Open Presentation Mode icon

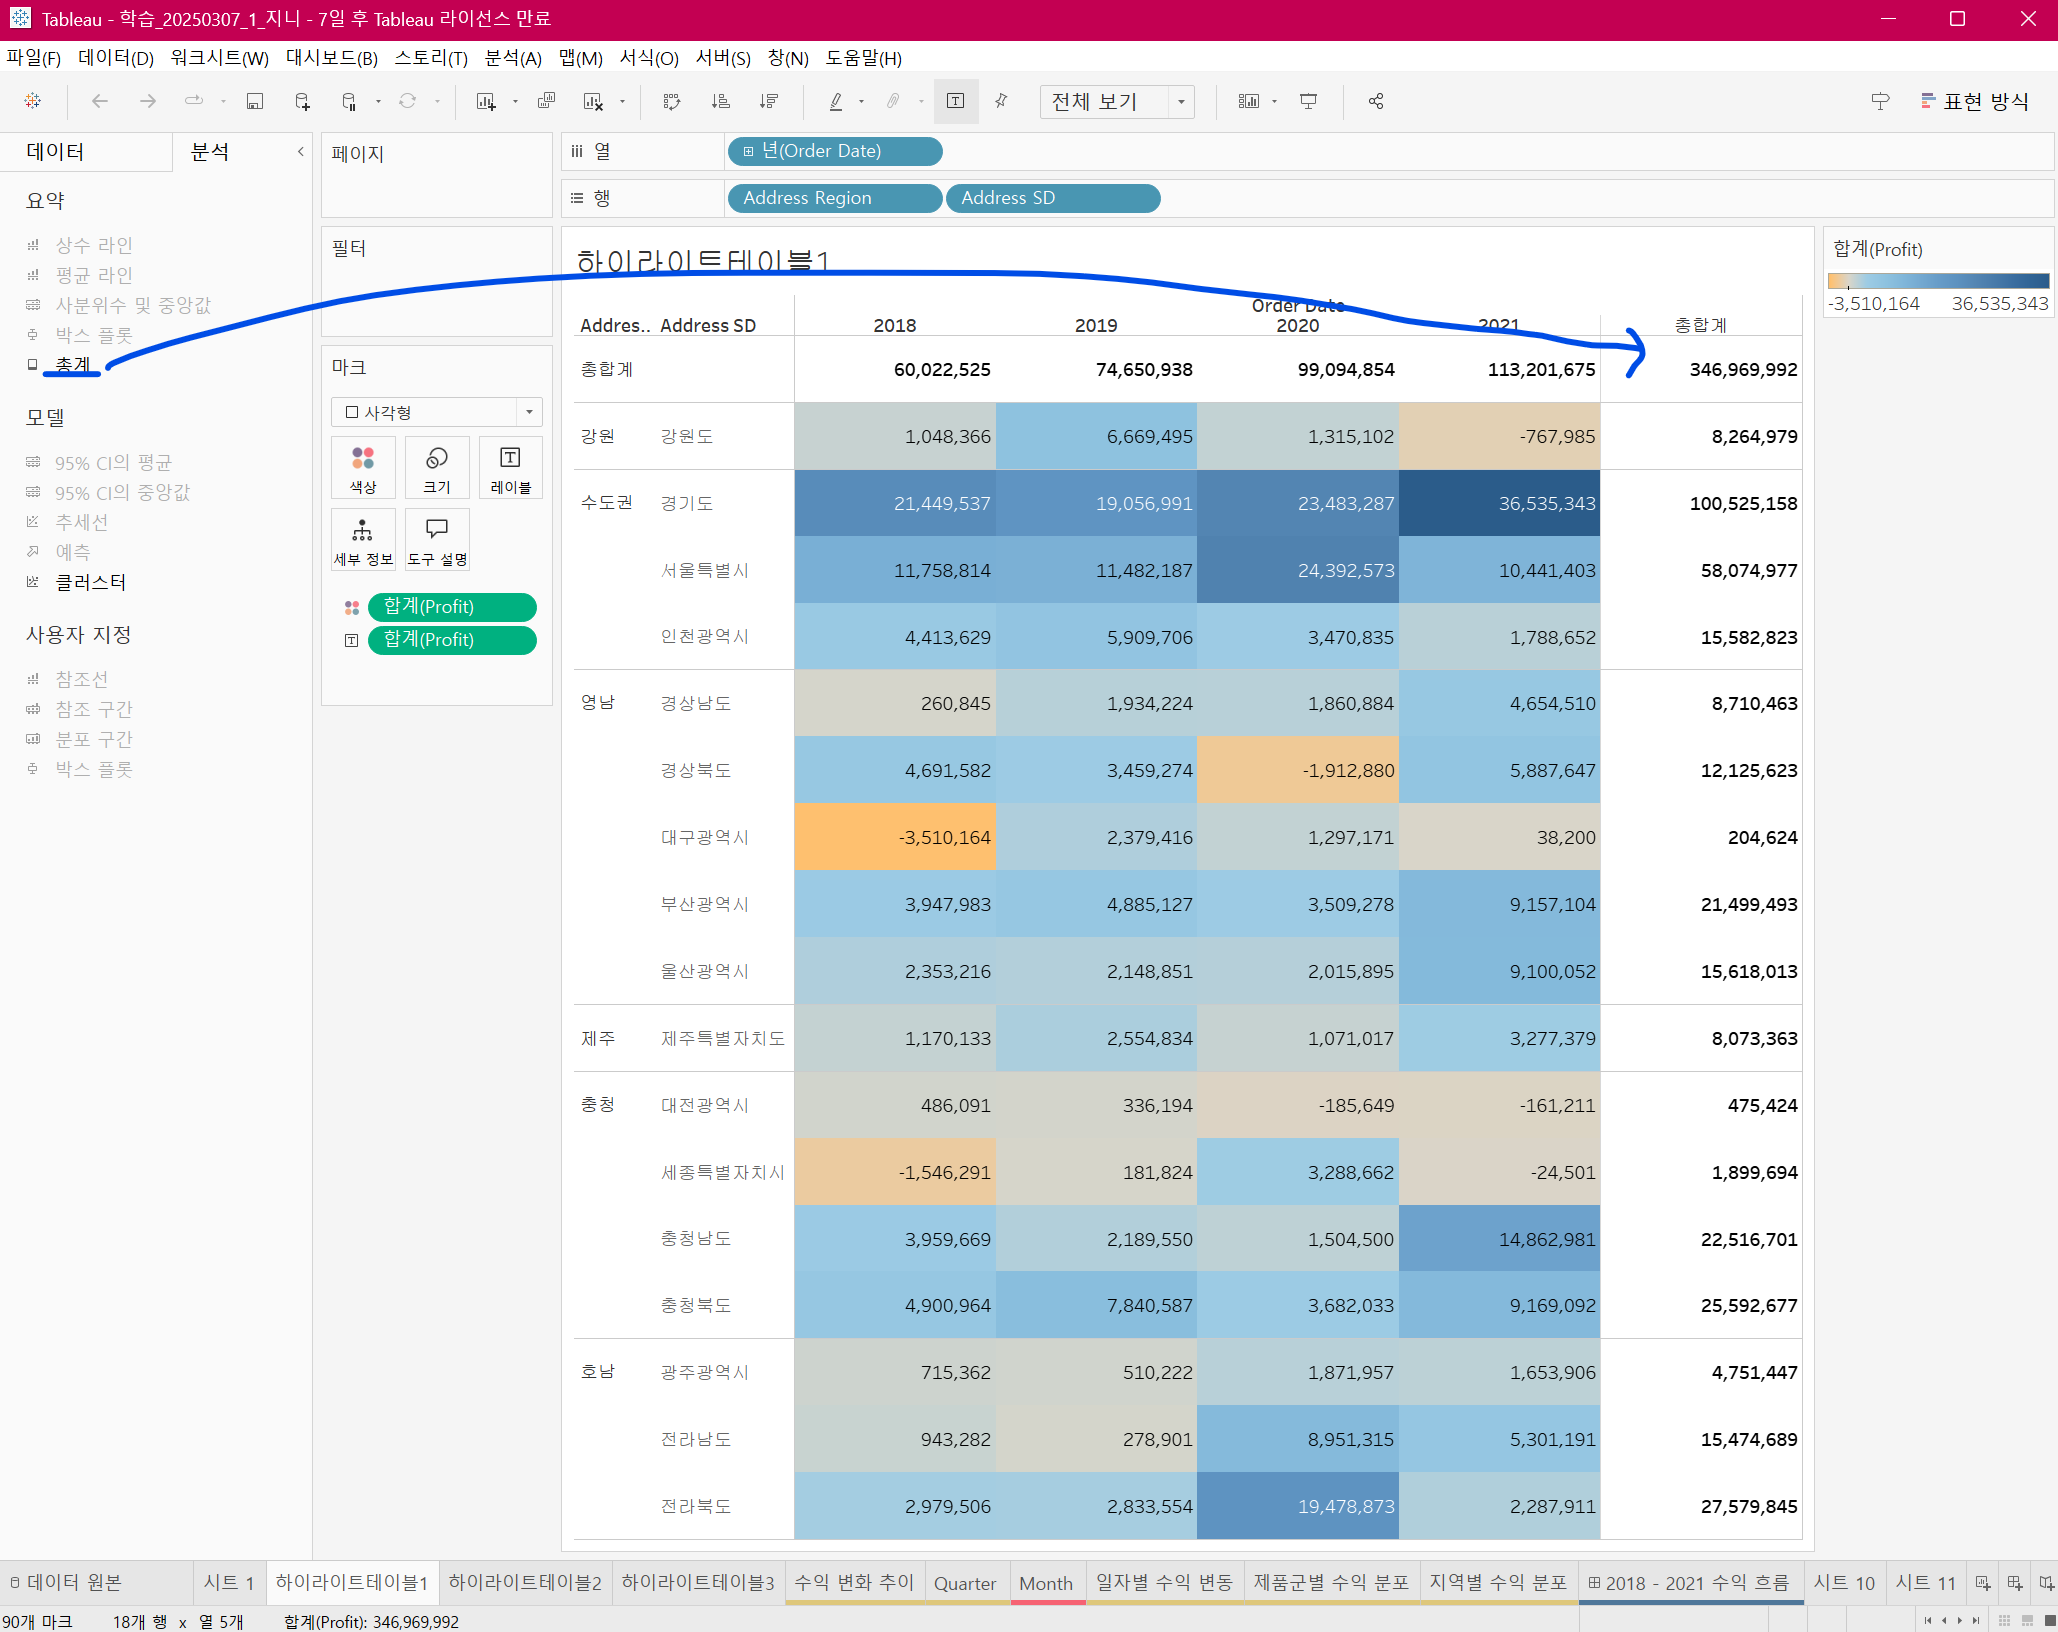click(x=1308, y=101)
